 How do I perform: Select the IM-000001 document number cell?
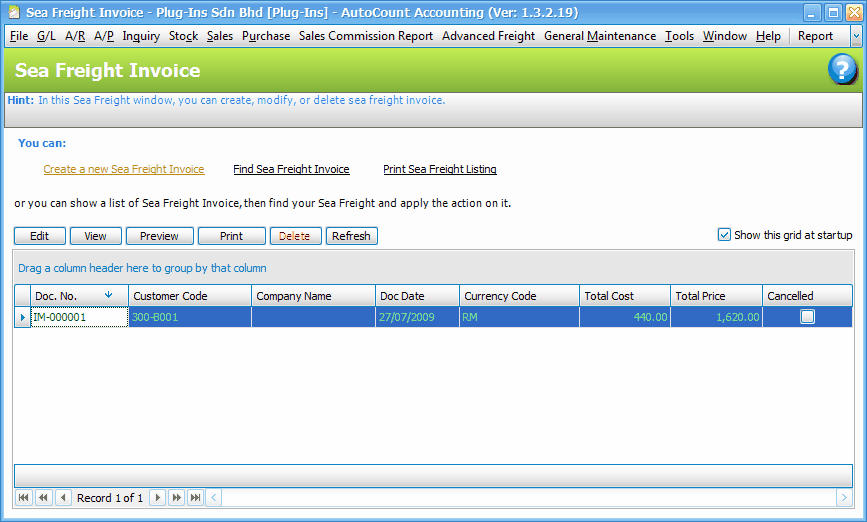click(80, 317)
